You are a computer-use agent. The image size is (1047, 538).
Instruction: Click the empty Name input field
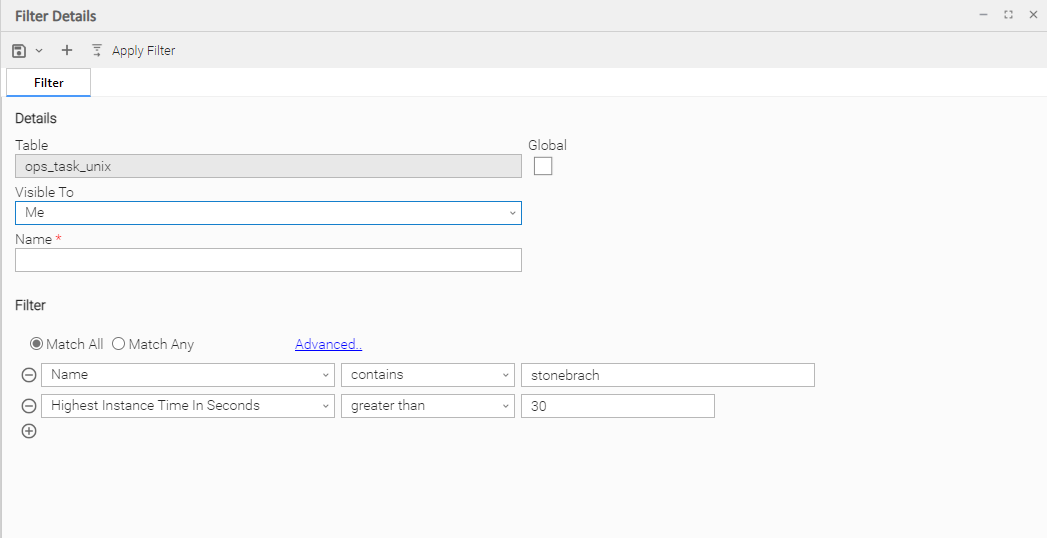[268, 260]
